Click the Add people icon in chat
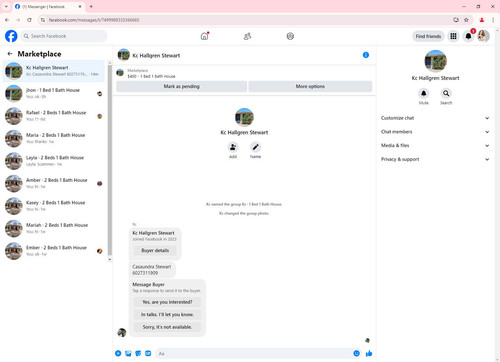Image resolution: width=500 pixels, height=362 pixels. 233,147
